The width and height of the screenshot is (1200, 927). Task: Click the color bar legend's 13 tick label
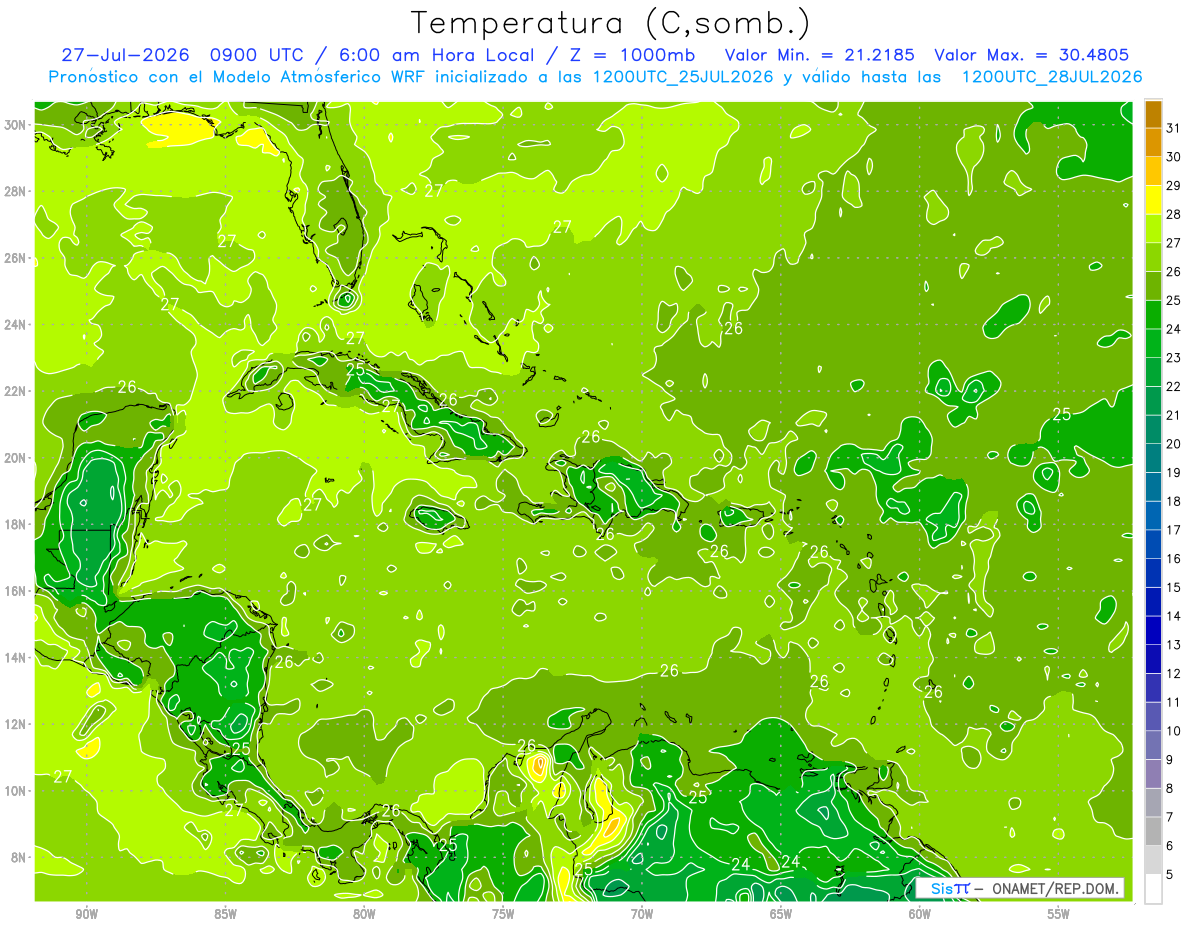pyautogui.click(x=1173, y=645)
